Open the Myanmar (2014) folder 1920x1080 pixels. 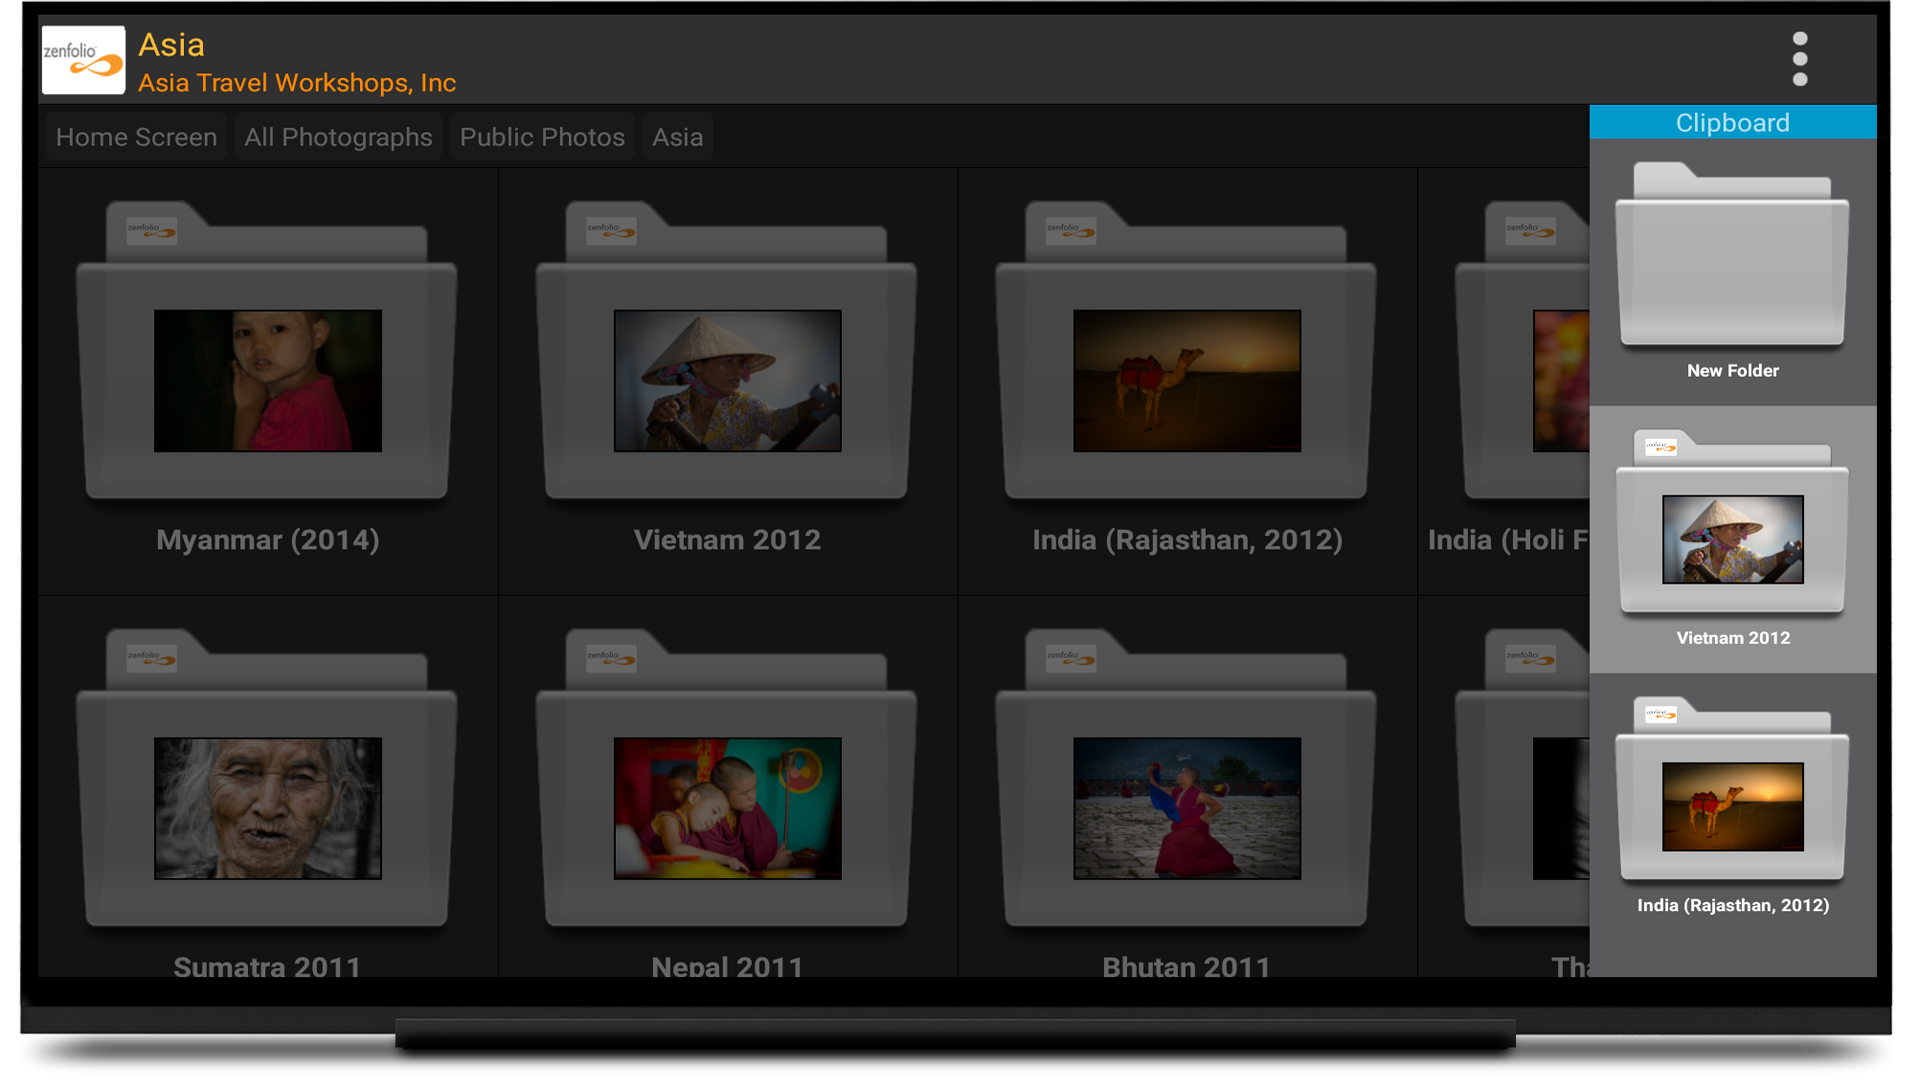[267, 380]
